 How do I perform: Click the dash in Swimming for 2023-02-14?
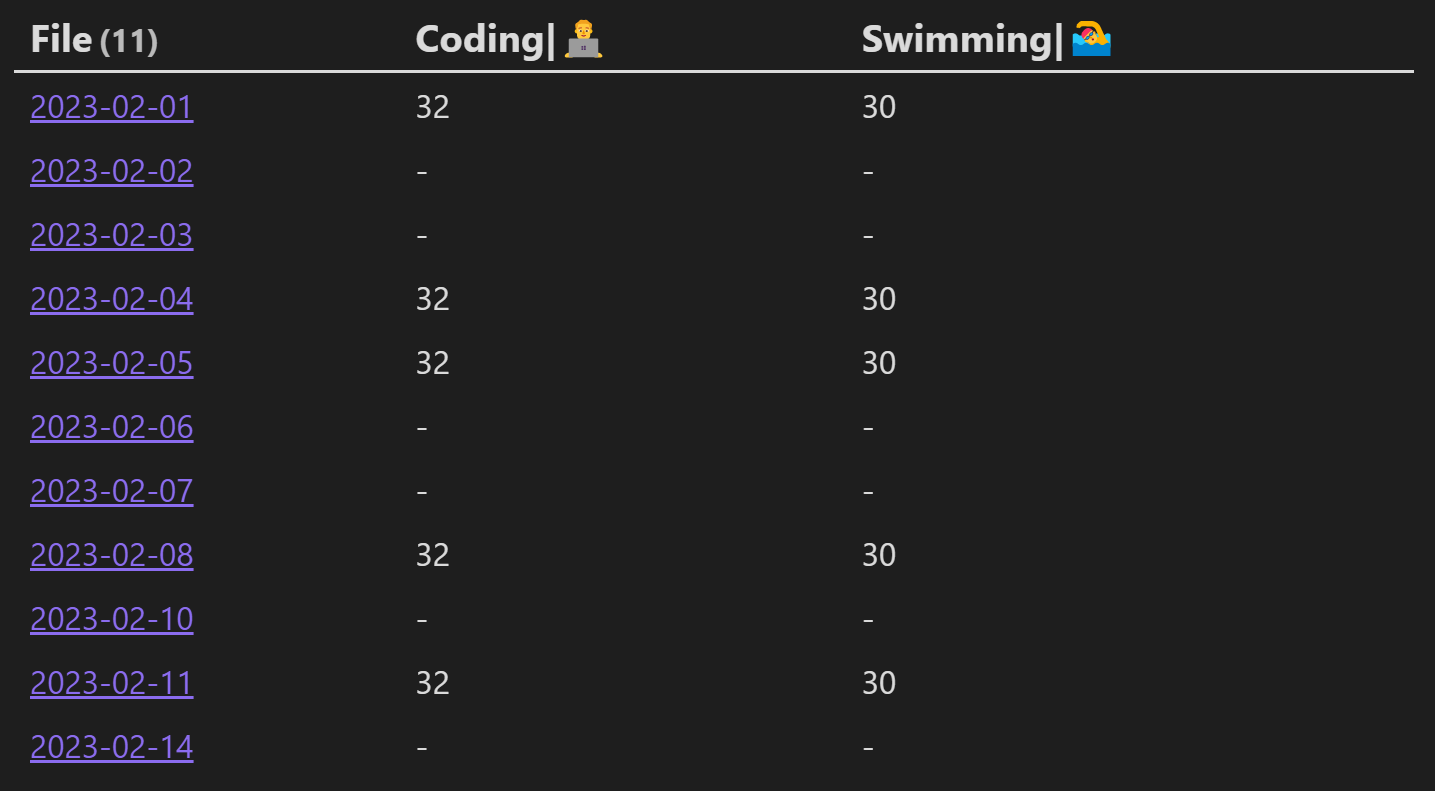(866, 747)
